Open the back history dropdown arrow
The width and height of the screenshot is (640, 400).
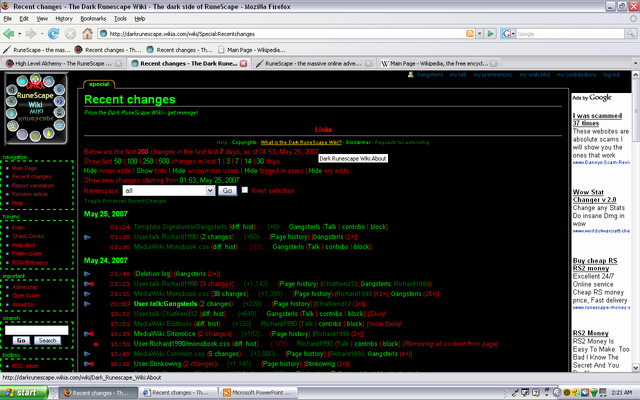19,33
